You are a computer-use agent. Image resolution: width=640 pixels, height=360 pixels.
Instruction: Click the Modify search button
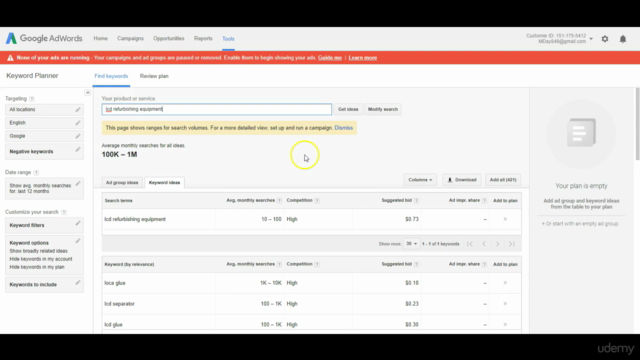pos(382,109)
